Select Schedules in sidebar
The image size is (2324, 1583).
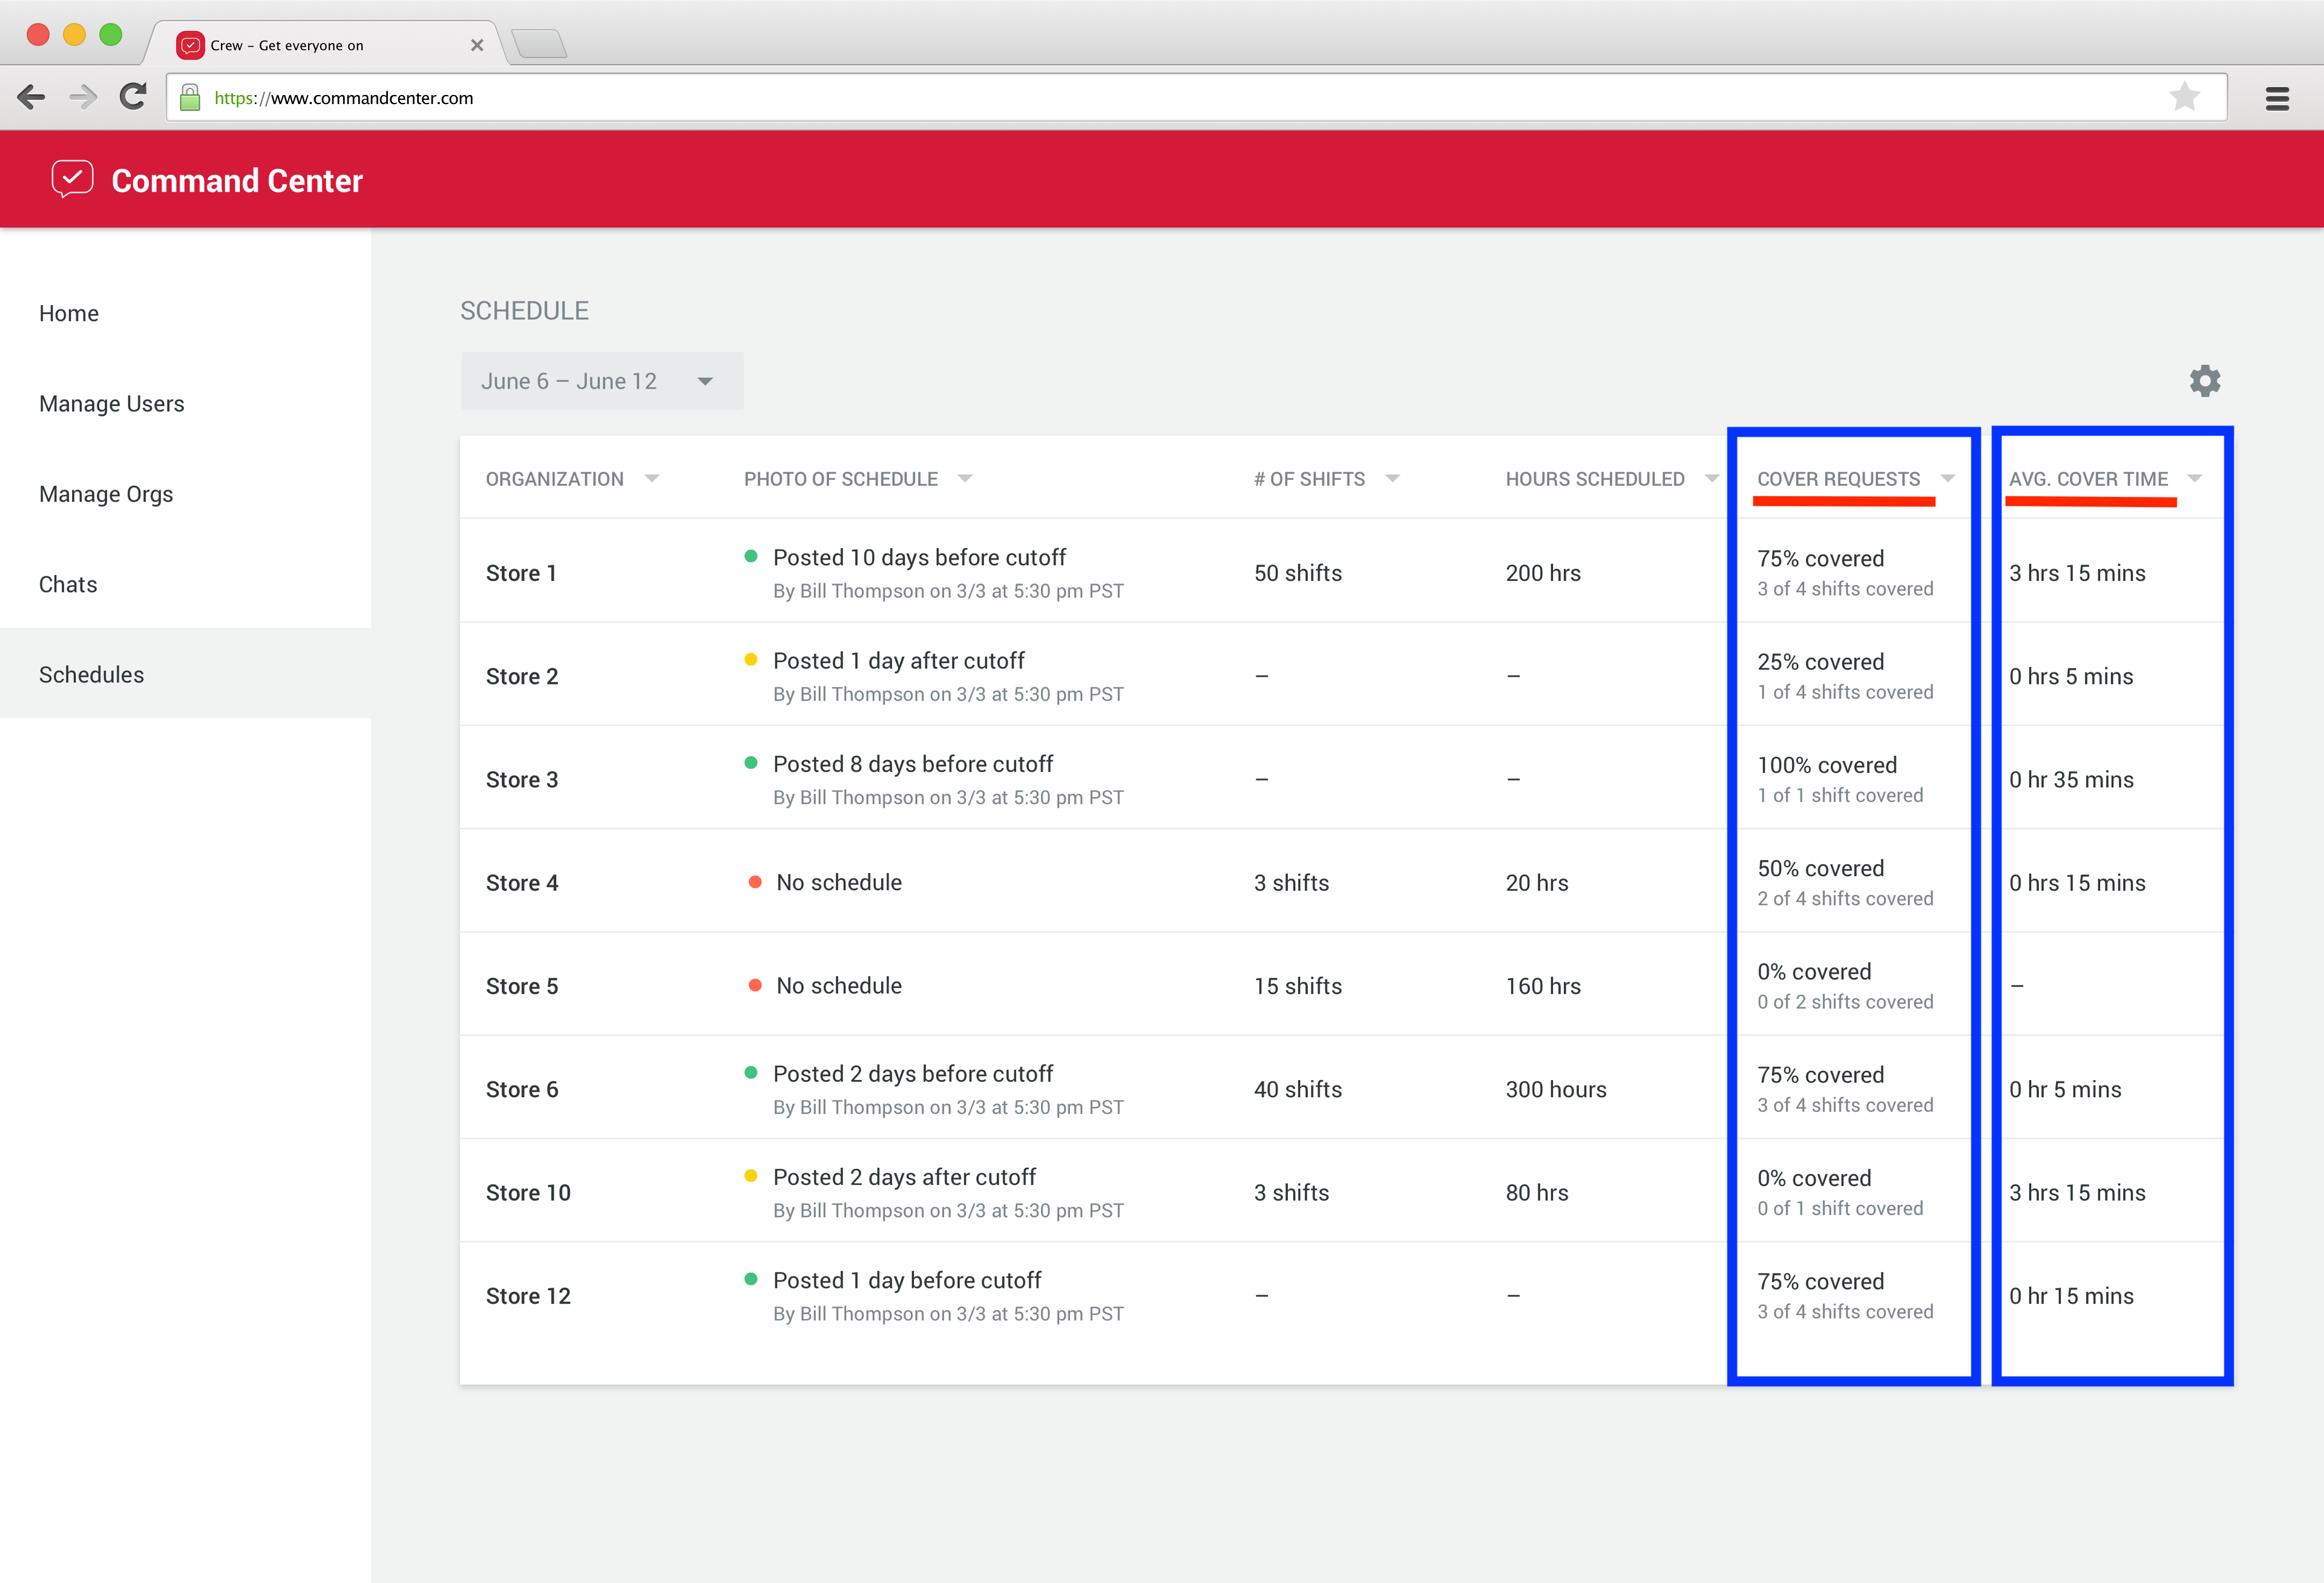coord(185,673)
